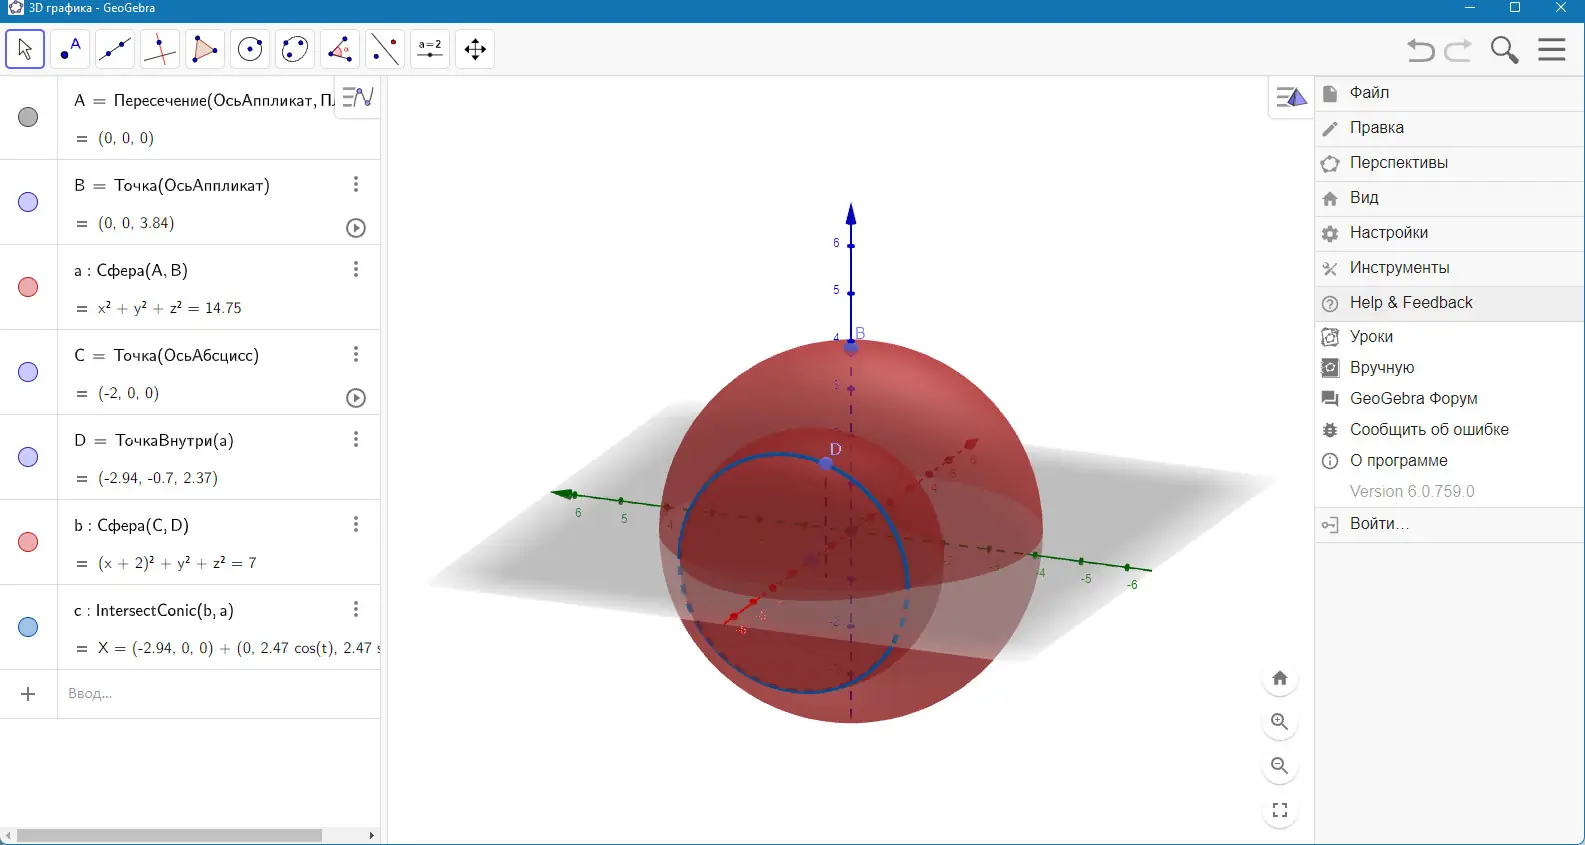Open the Настройки menu section
The width and height of the screenshot is (1585, 845).
(x=1449, y=233)
